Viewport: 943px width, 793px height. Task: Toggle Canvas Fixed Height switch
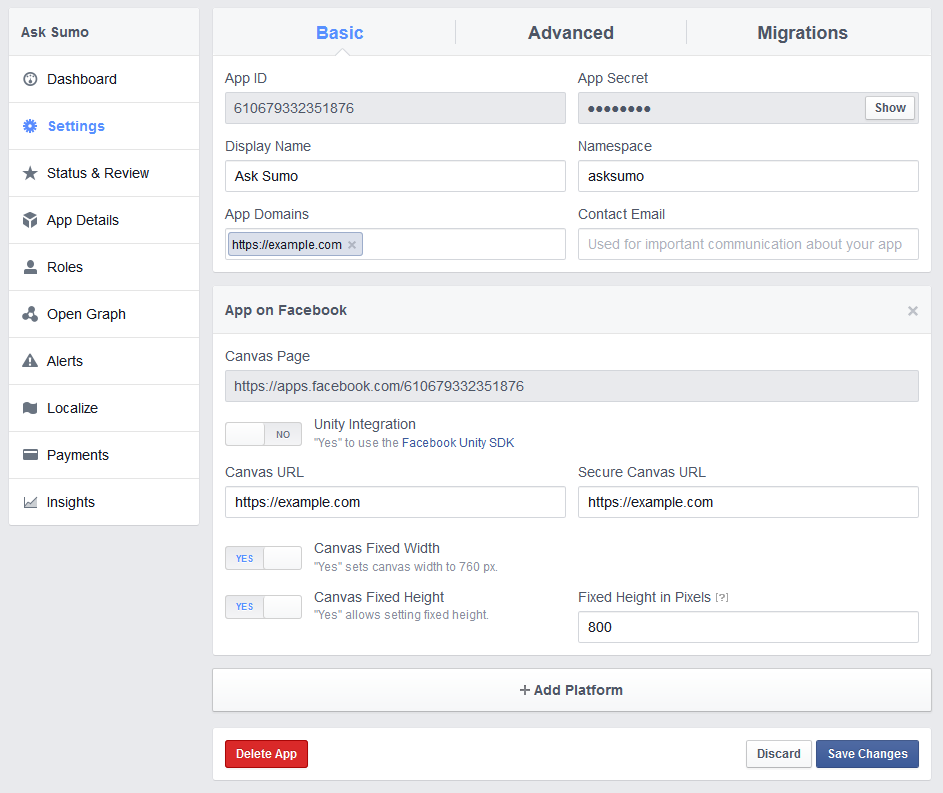263,607
